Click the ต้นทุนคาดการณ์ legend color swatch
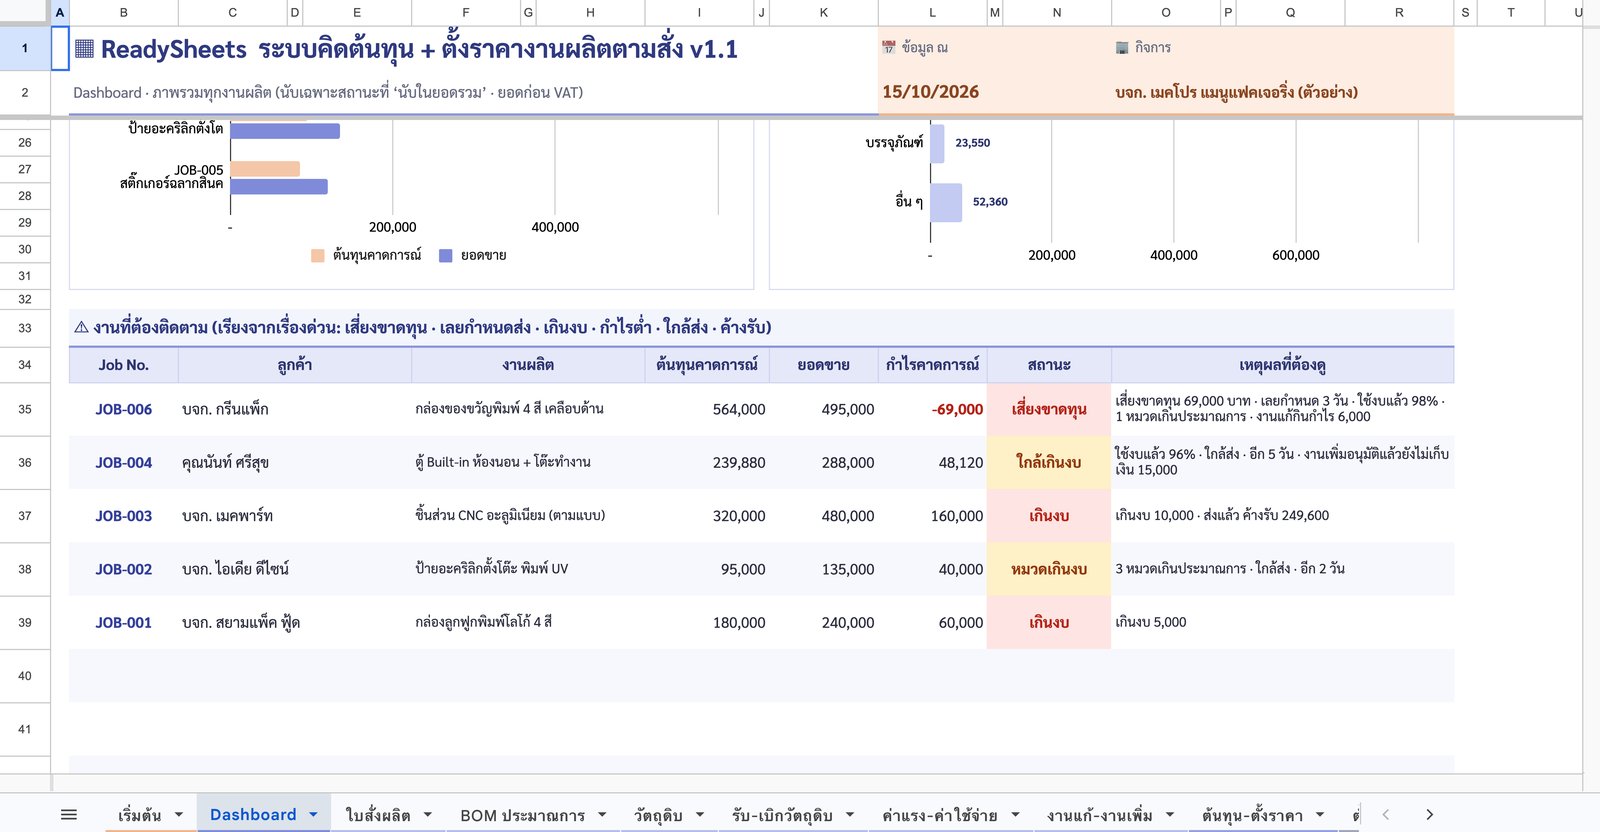1600x832 pixels. 318,255
